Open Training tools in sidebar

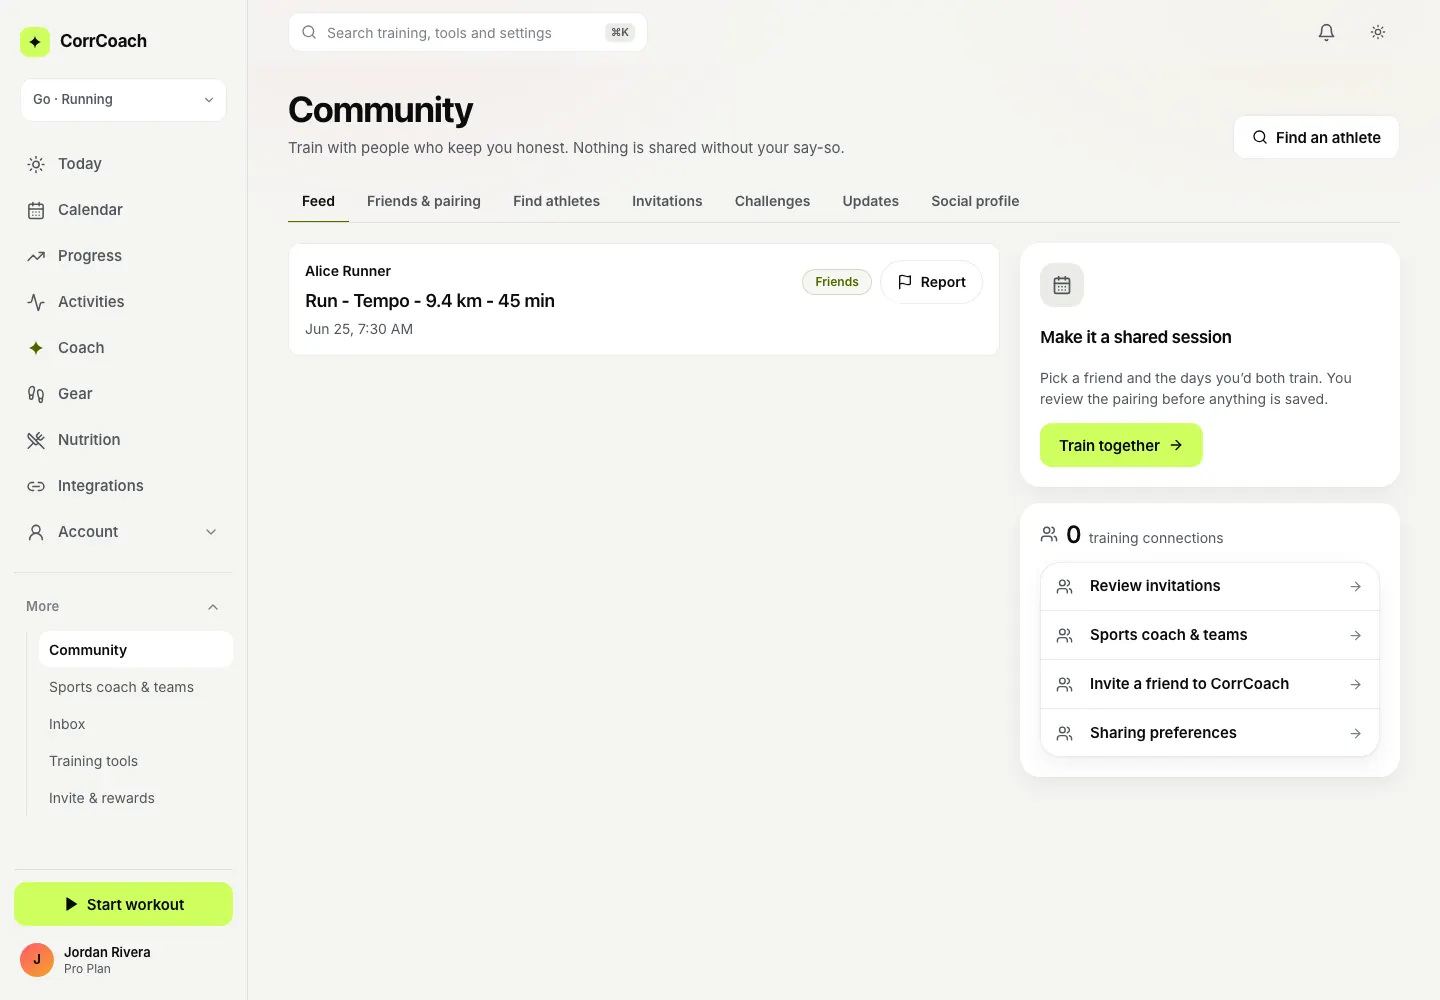136,761
